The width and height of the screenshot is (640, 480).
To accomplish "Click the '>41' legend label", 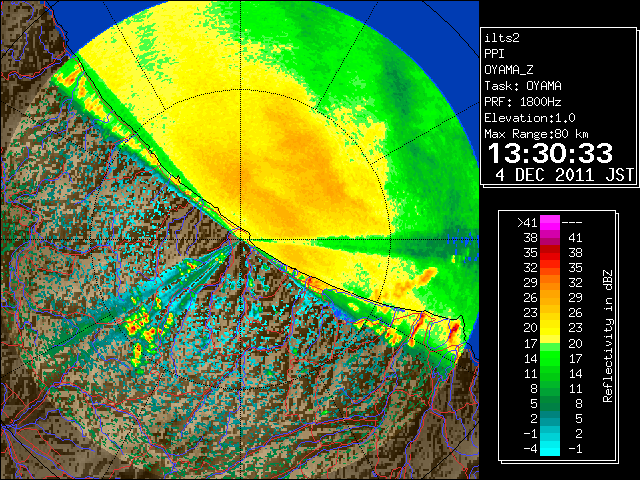I will (527, 223).
